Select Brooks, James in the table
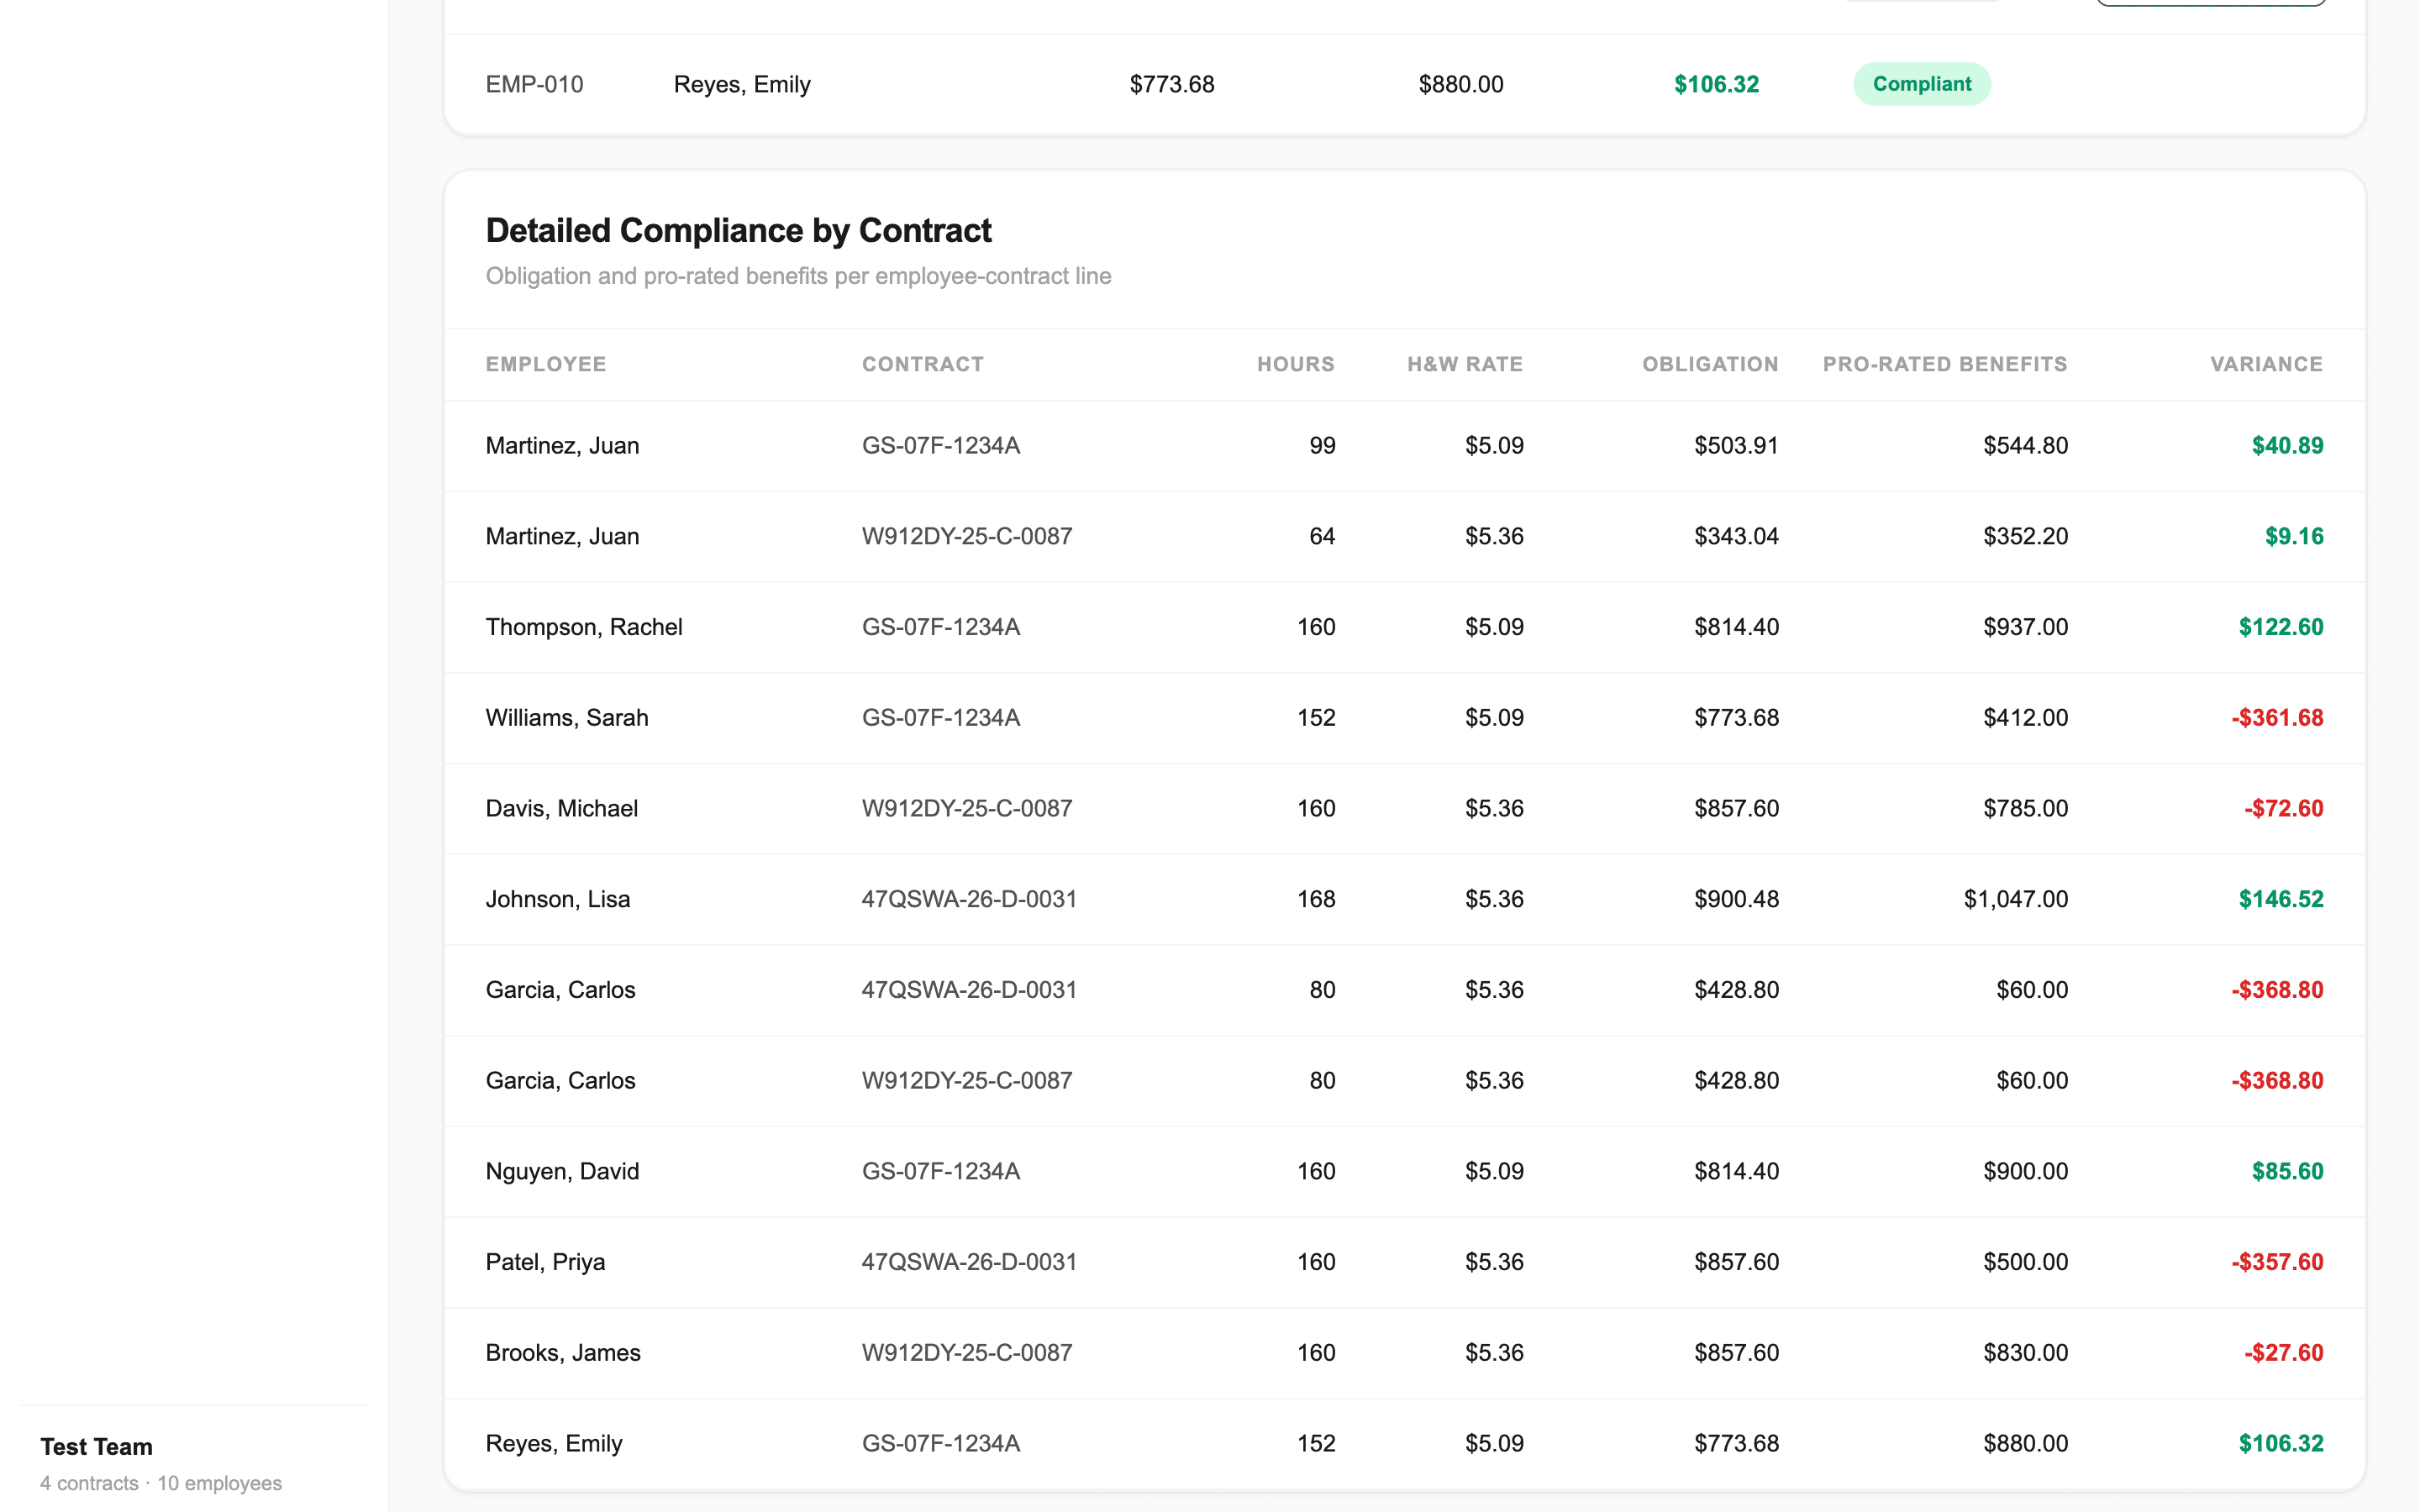The image size is (2420, 1512). coord(563,1353)
